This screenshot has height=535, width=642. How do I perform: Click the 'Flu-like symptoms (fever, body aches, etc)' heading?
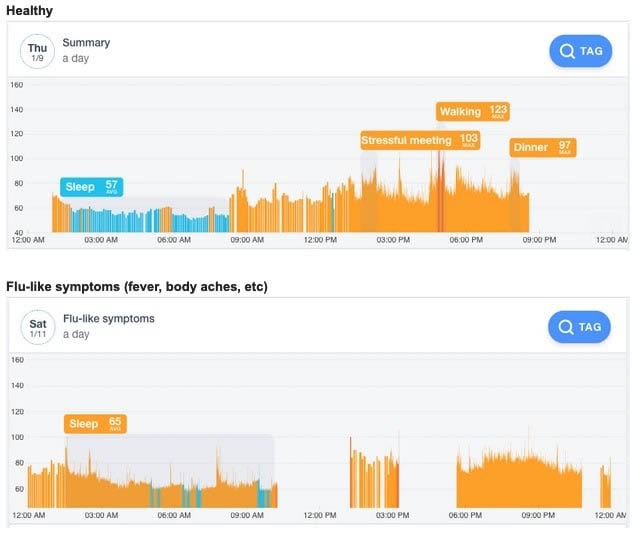pos(137,287)
